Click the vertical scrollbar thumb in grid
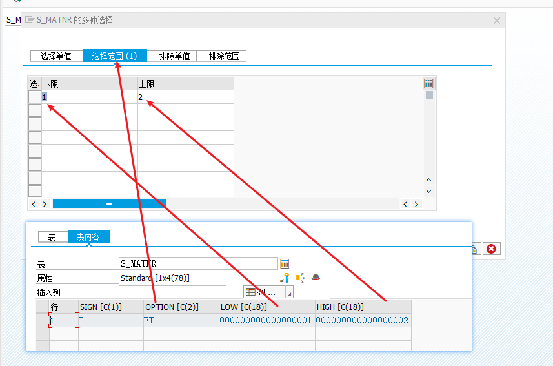553x366 pixels. 429,95
